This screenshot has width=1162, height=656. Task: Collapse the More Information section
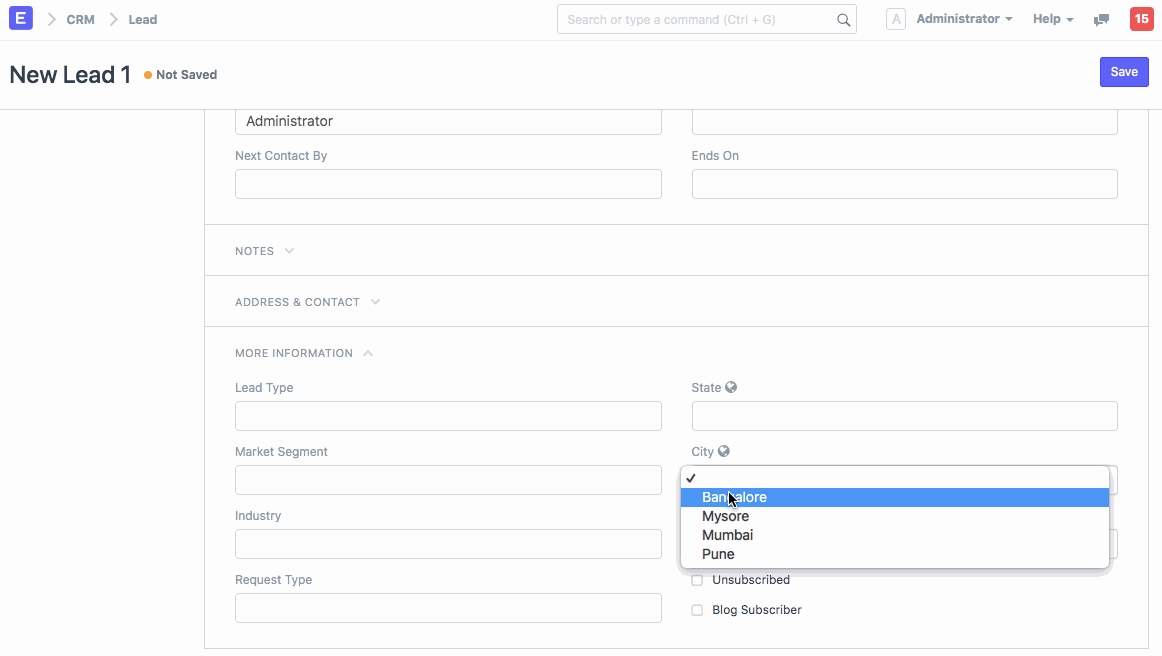coord(303,353)
